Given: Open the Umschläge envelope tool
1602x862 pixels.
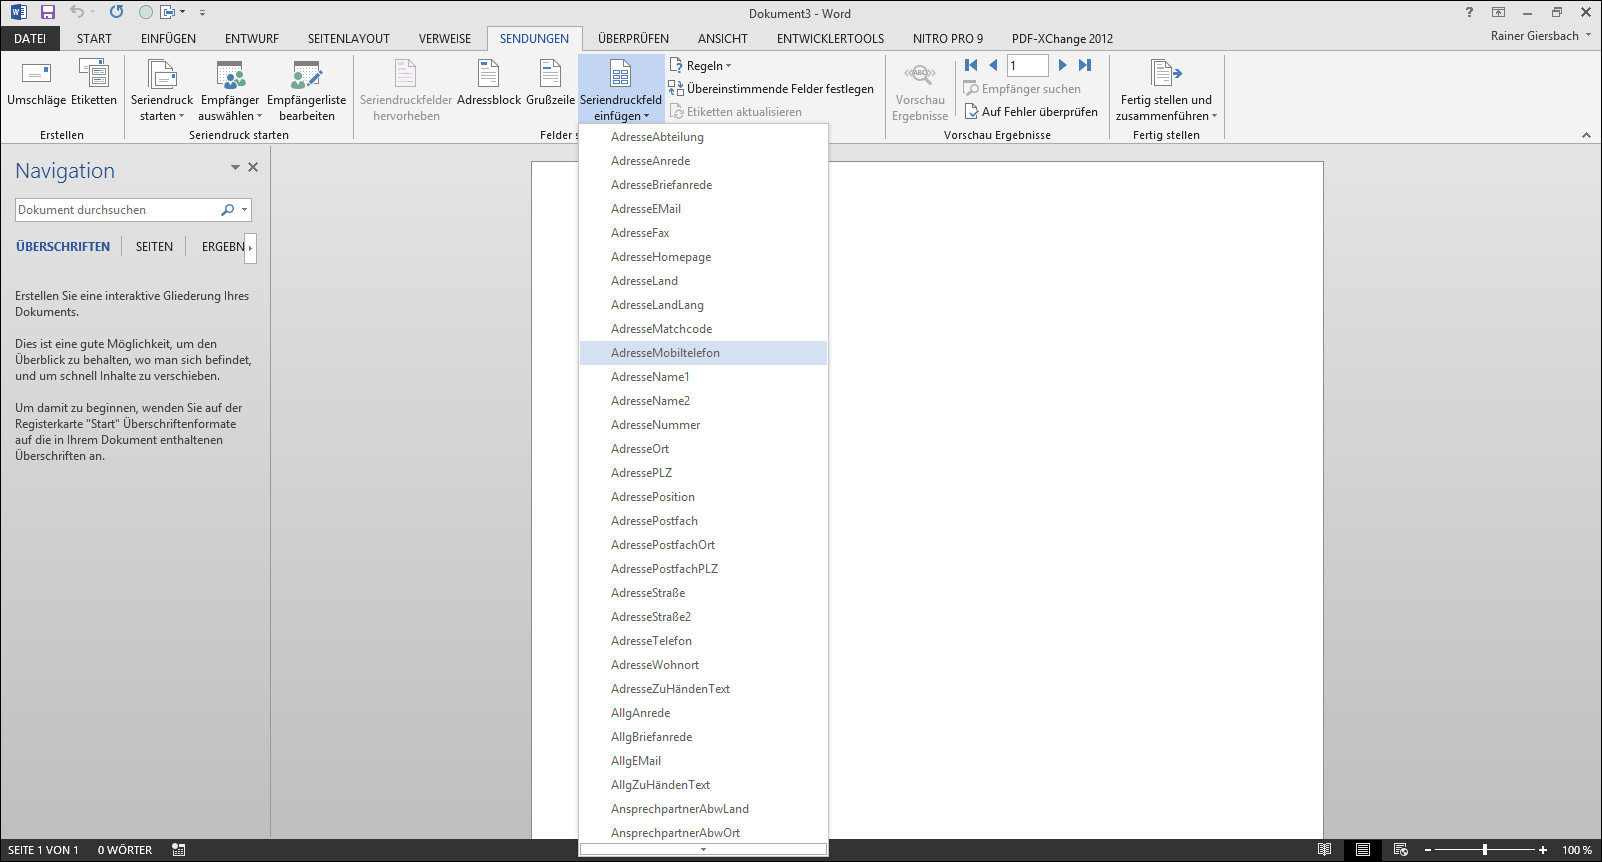Looking at the screenshot, I should [x=36, y=82].
